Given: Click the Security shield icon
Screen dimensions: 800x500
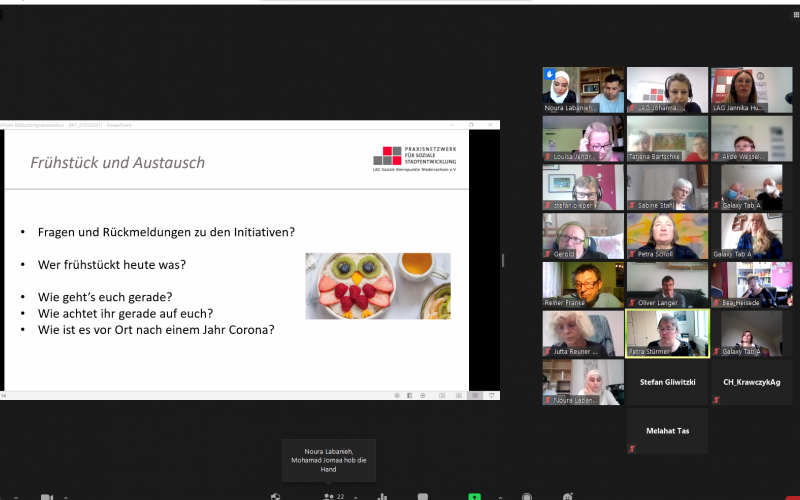Looking at the screenshot, I should coord(276,496).
